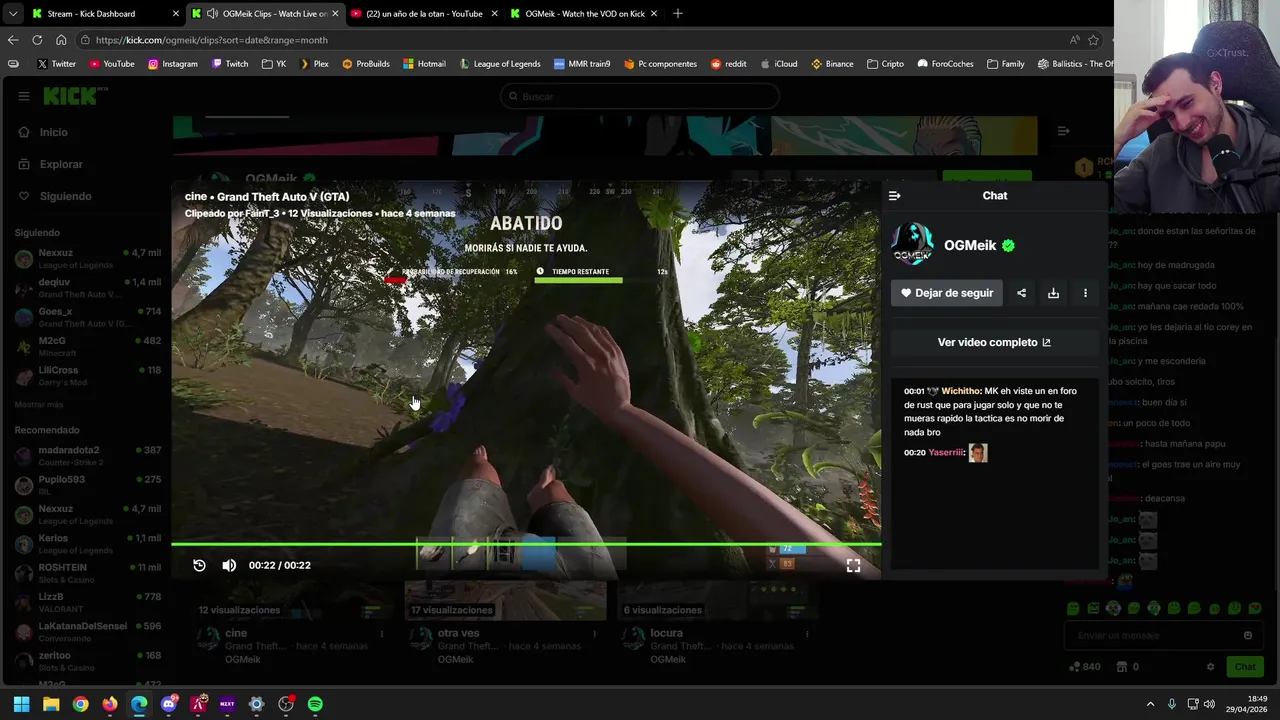This screenshot has width=1280, height=720.
Task: Open ROSHTEIN recommended channel
Action: tap(88, 573)
